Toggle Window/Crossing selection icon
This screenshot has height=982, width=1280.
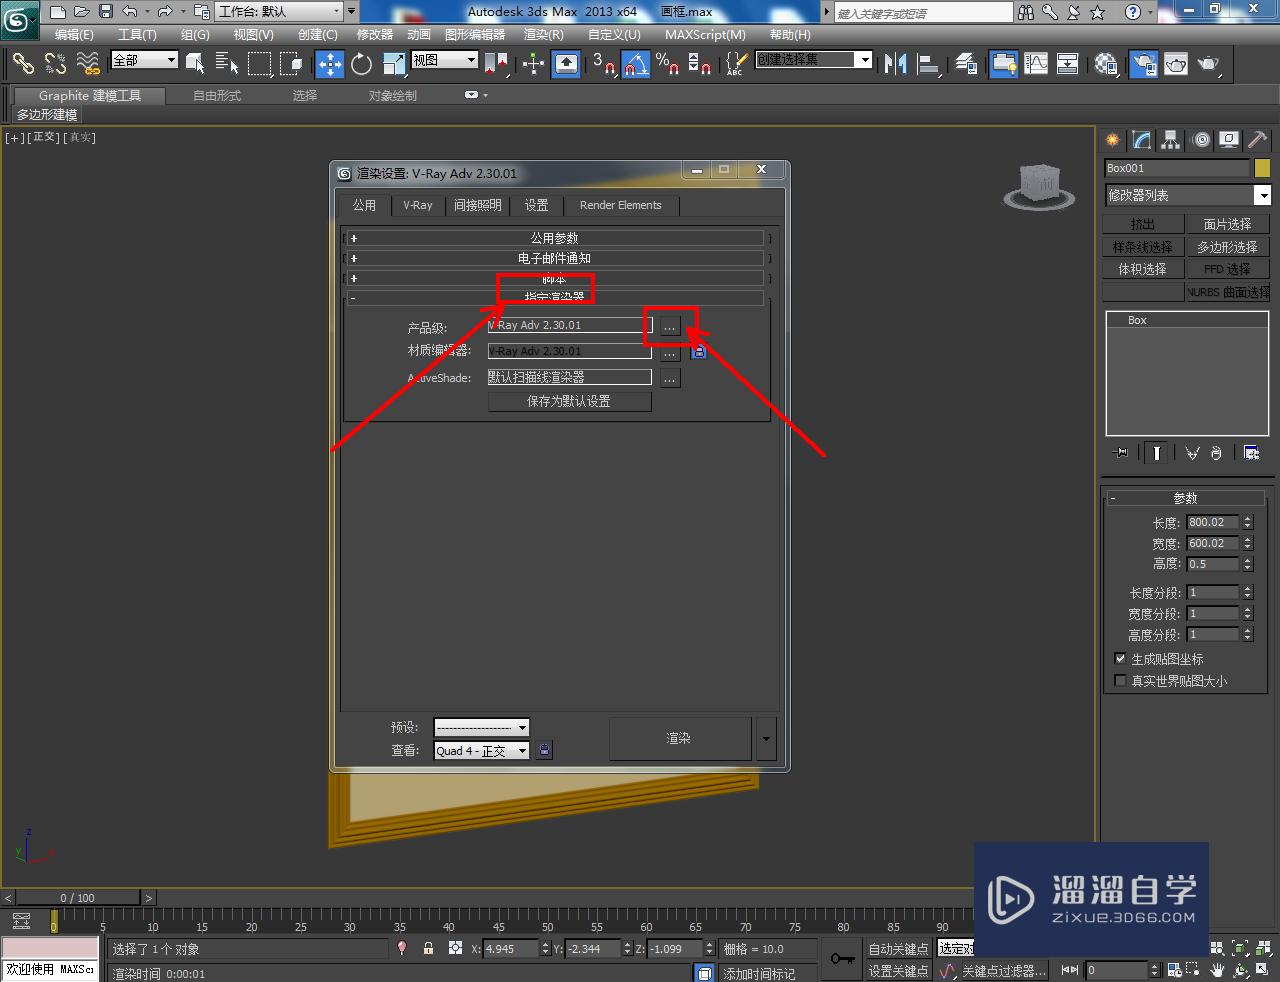coord(291,64)
